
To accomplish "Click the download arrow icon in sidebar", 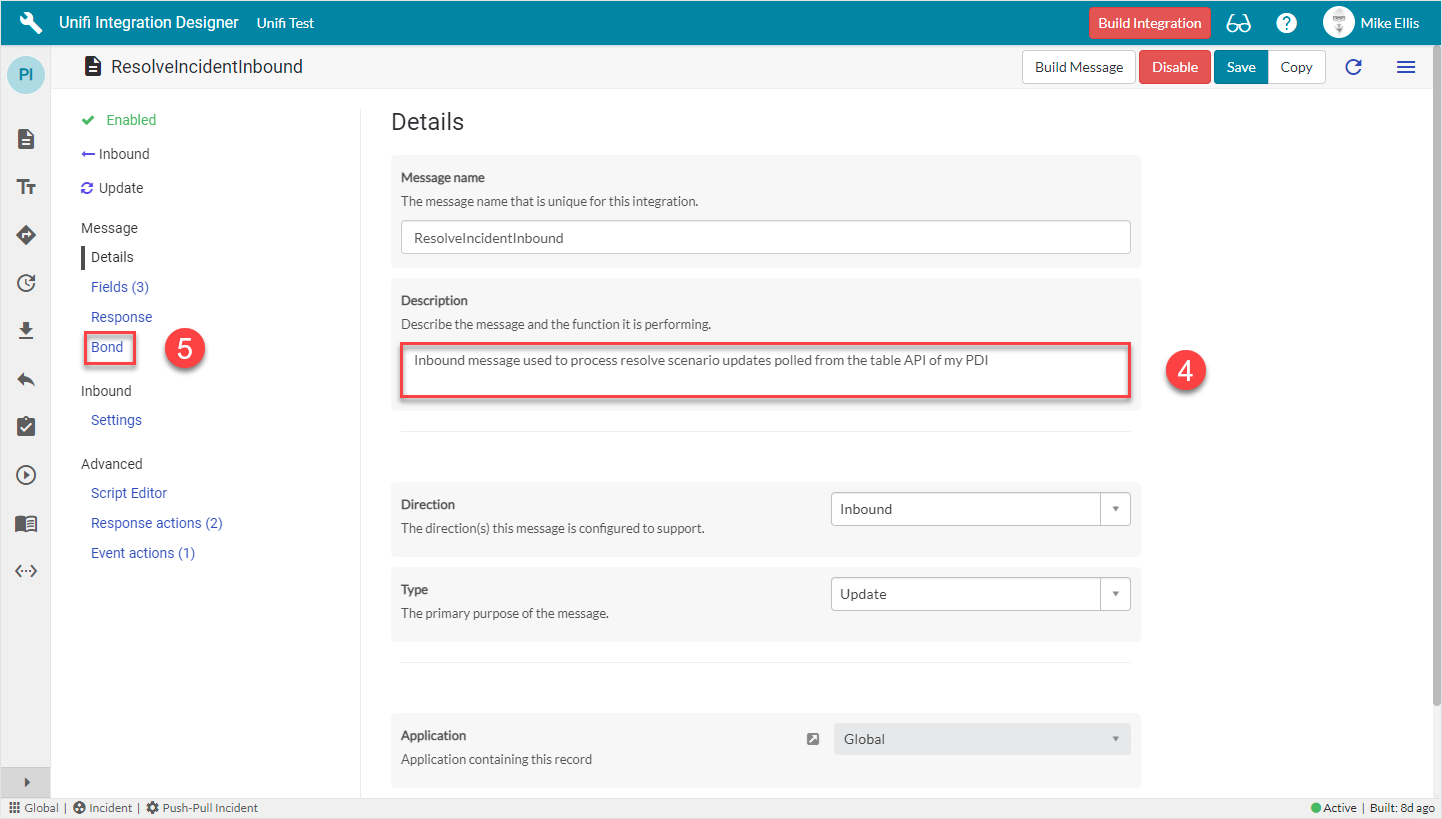I will point(25,330).
